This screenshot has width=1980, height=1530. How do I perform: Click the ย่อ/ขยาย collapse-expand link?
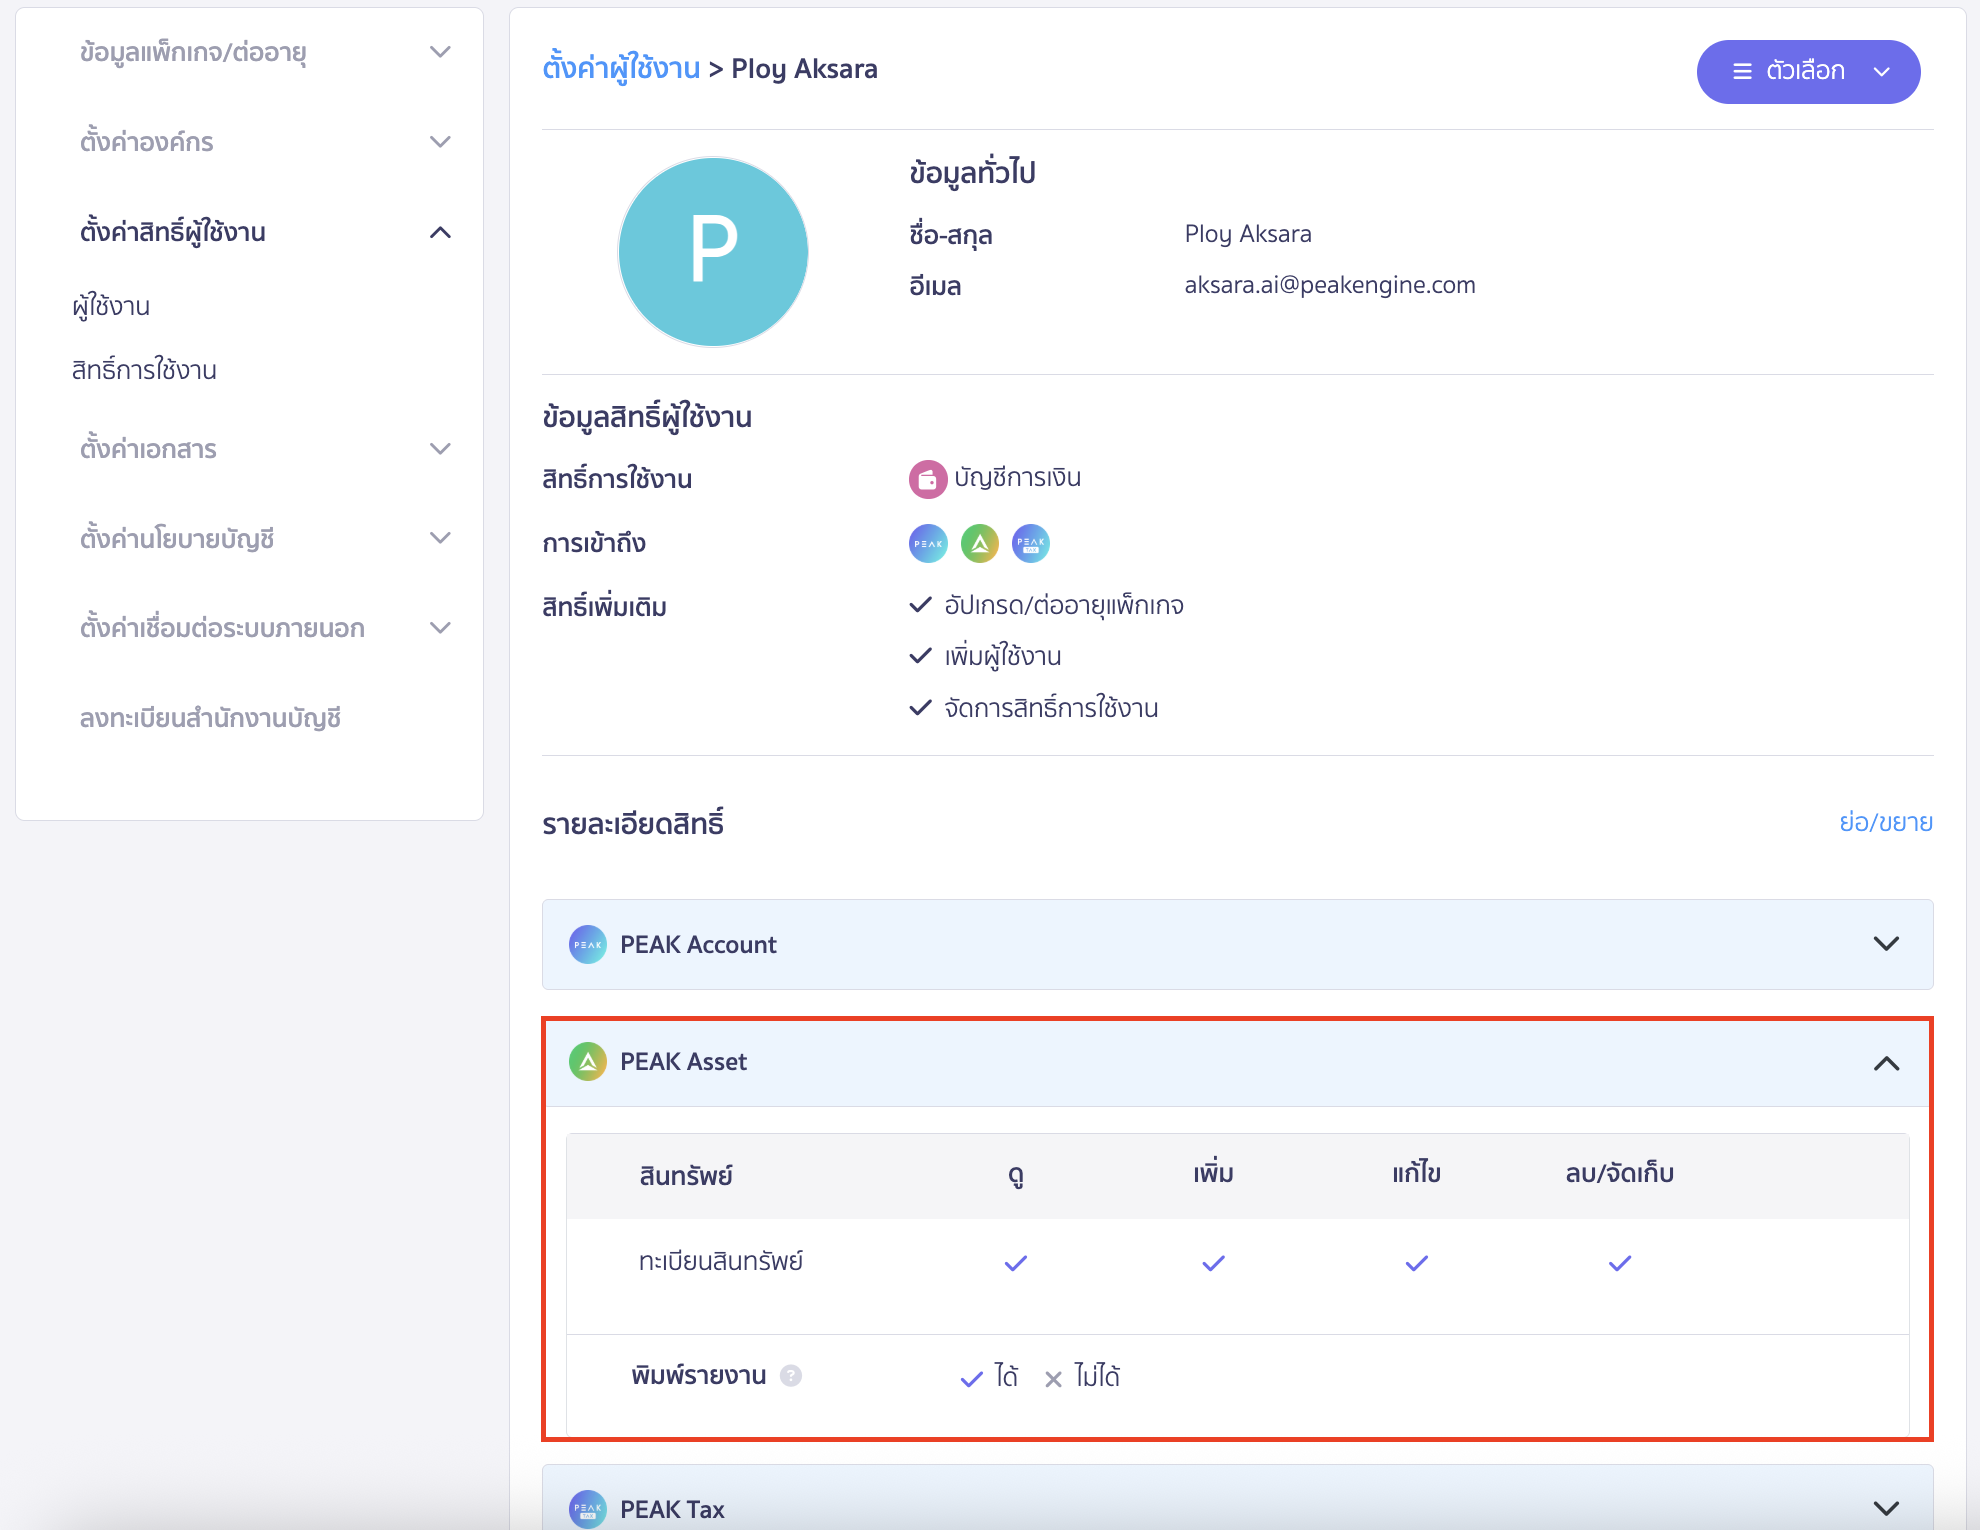(x=1885, y=822)
